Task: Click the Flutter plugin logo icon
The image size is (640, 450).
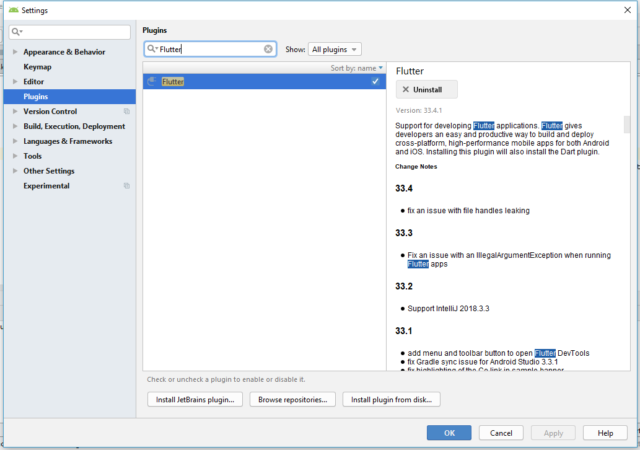Action: [x=152, y=81]
